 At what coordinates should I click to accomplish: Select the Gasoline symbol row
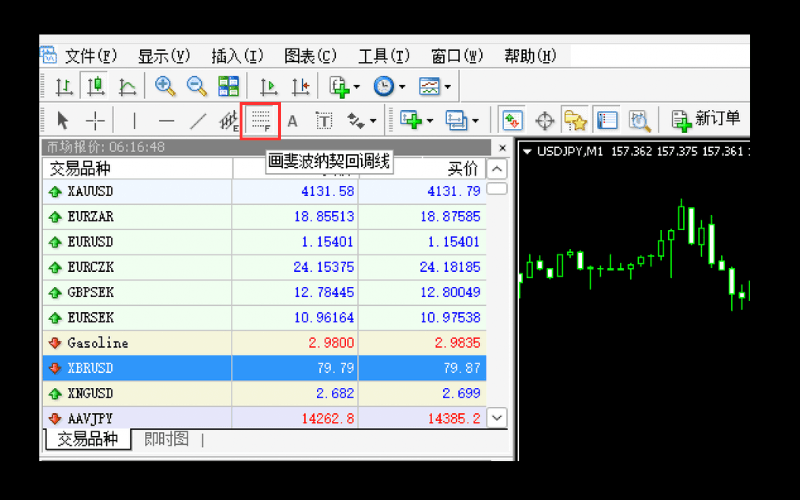point(264,343)
